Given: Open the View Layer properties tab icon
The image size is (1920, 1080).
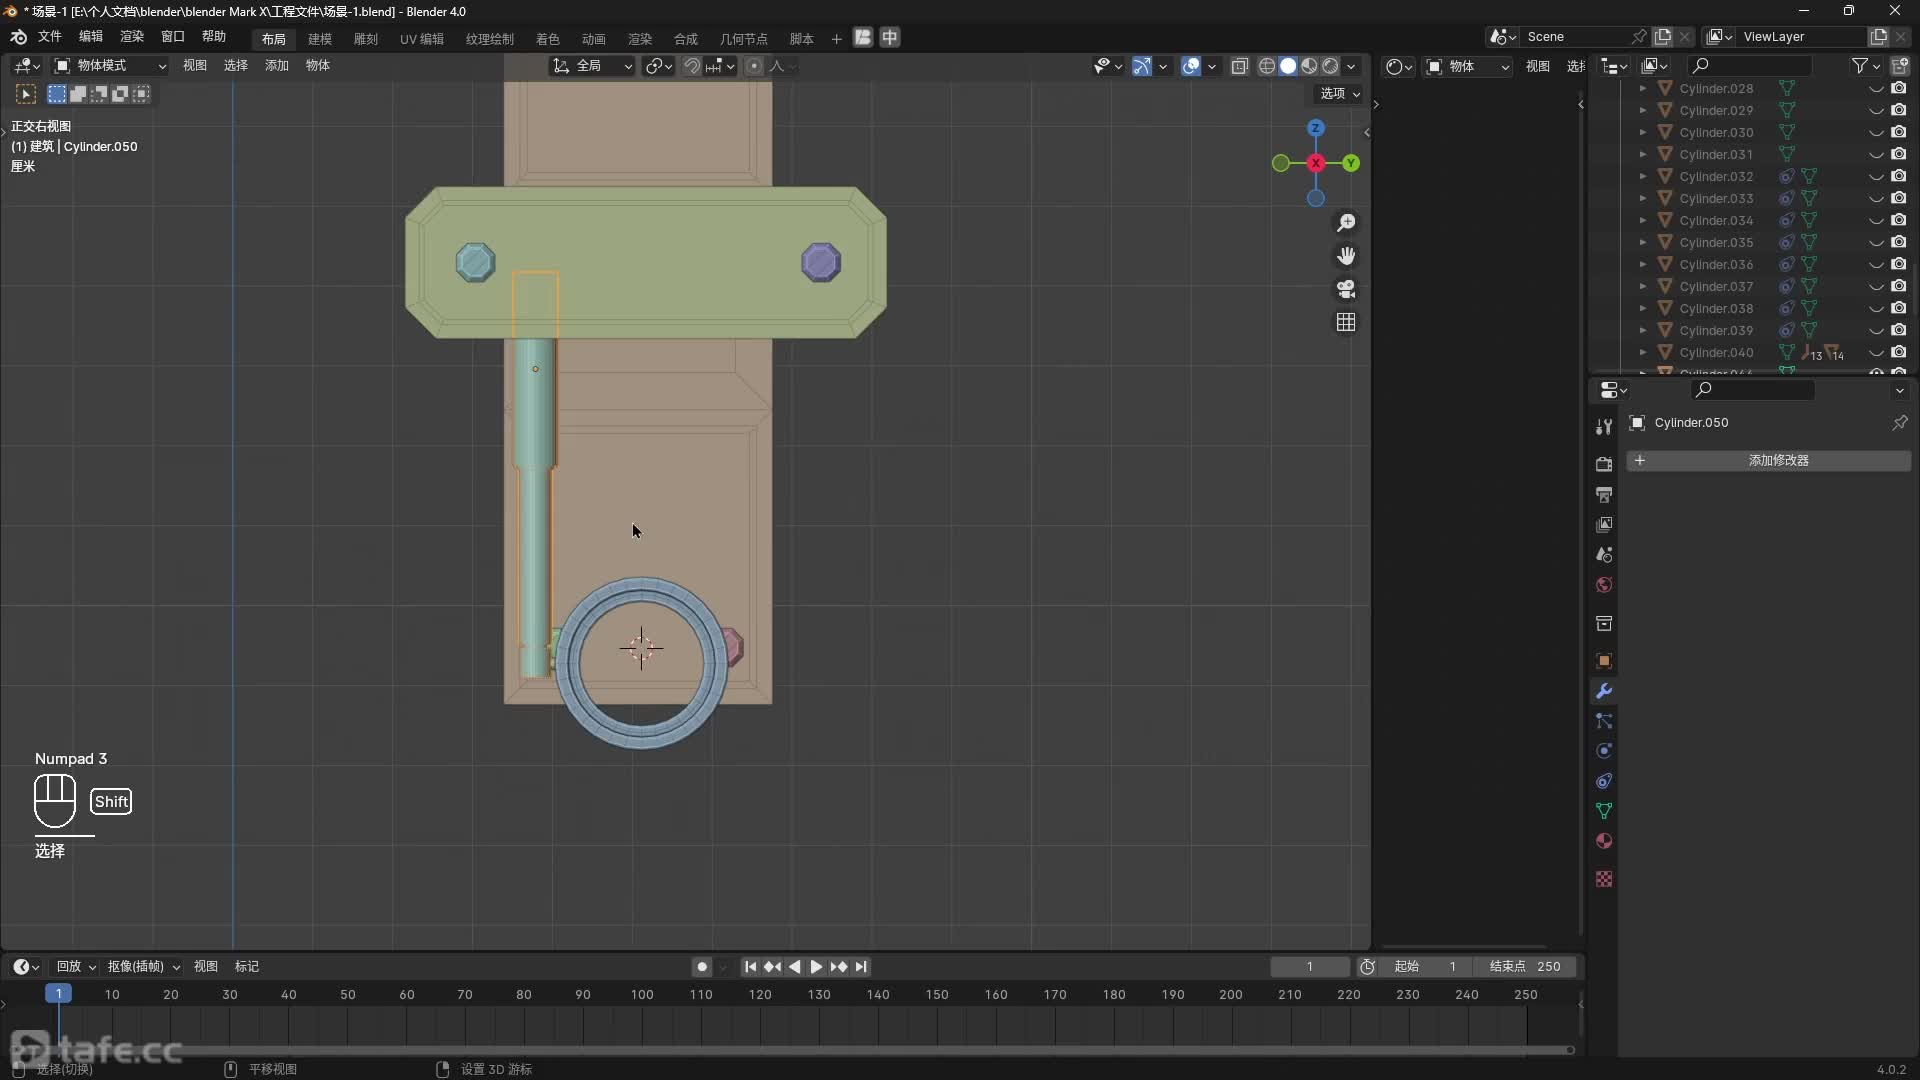Looking at the screenshot, I should [1604, 524].
